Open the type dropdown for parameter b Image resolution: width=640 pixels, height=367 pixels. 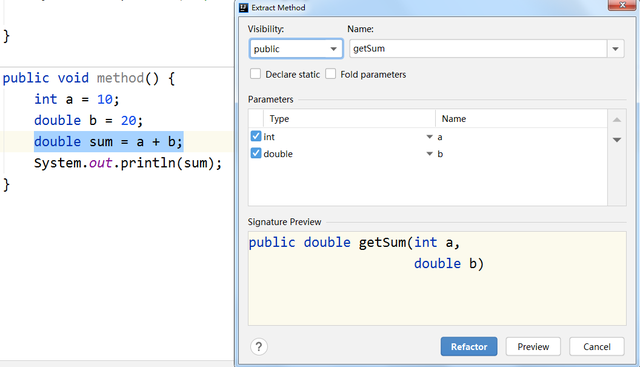click(429, 154)
